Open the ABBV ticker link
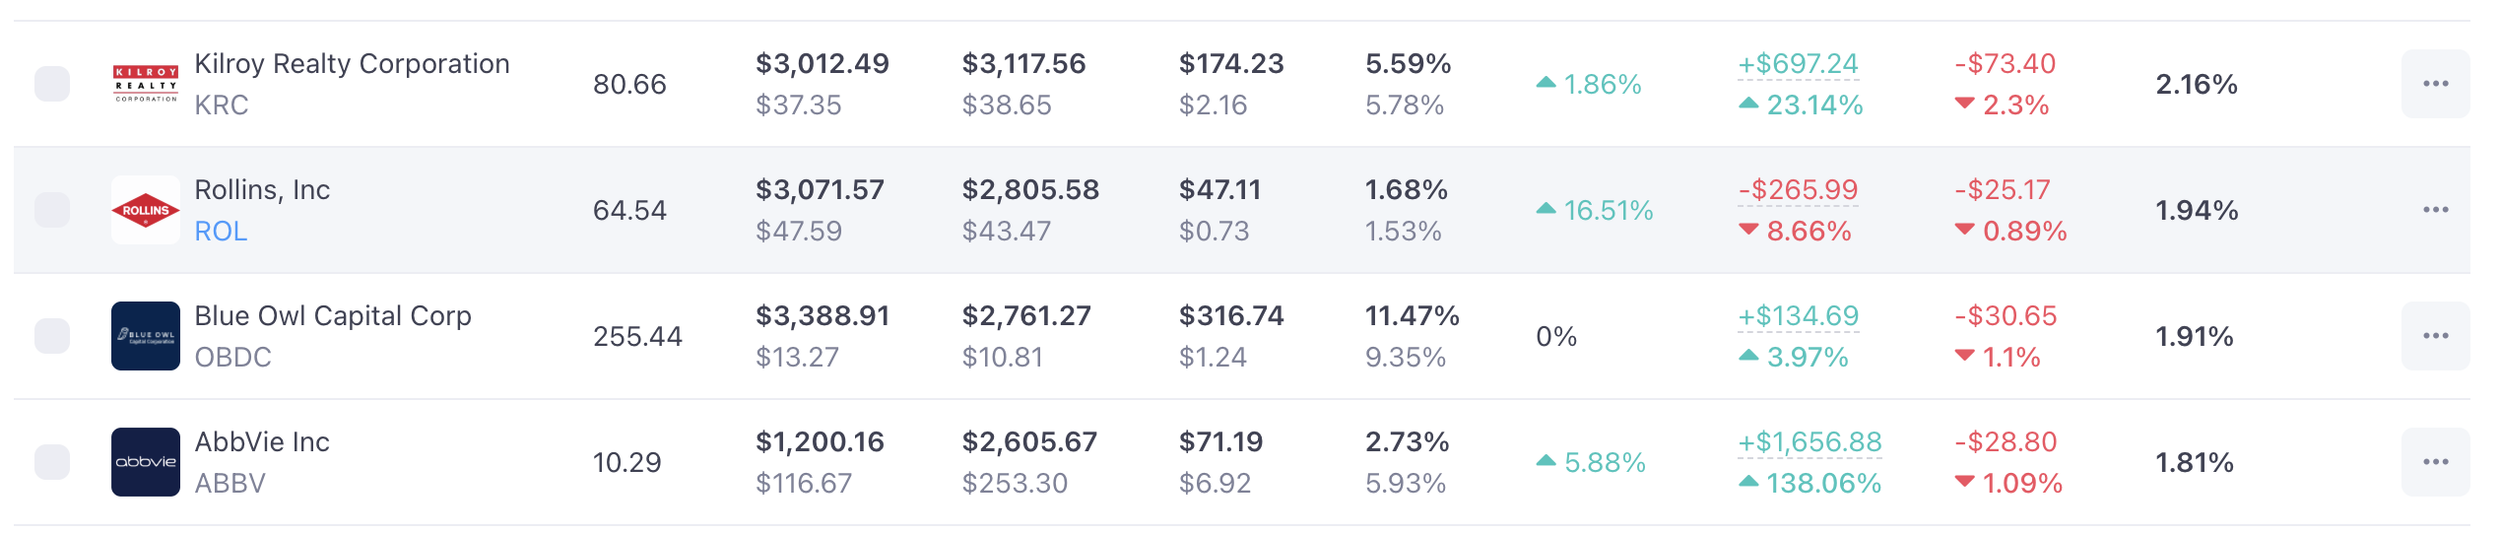The image size is (2500, 540). [x=230, y=483]
